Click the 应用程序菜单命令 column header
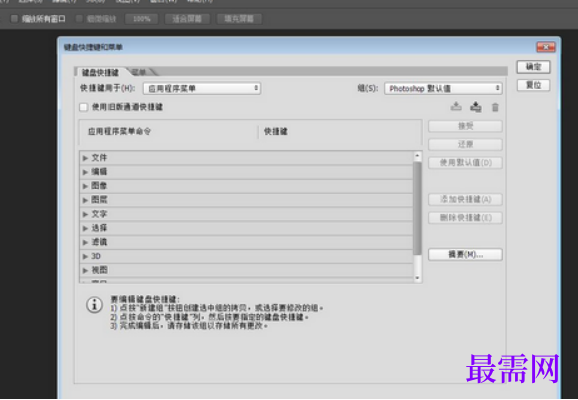 click(119, 132)
